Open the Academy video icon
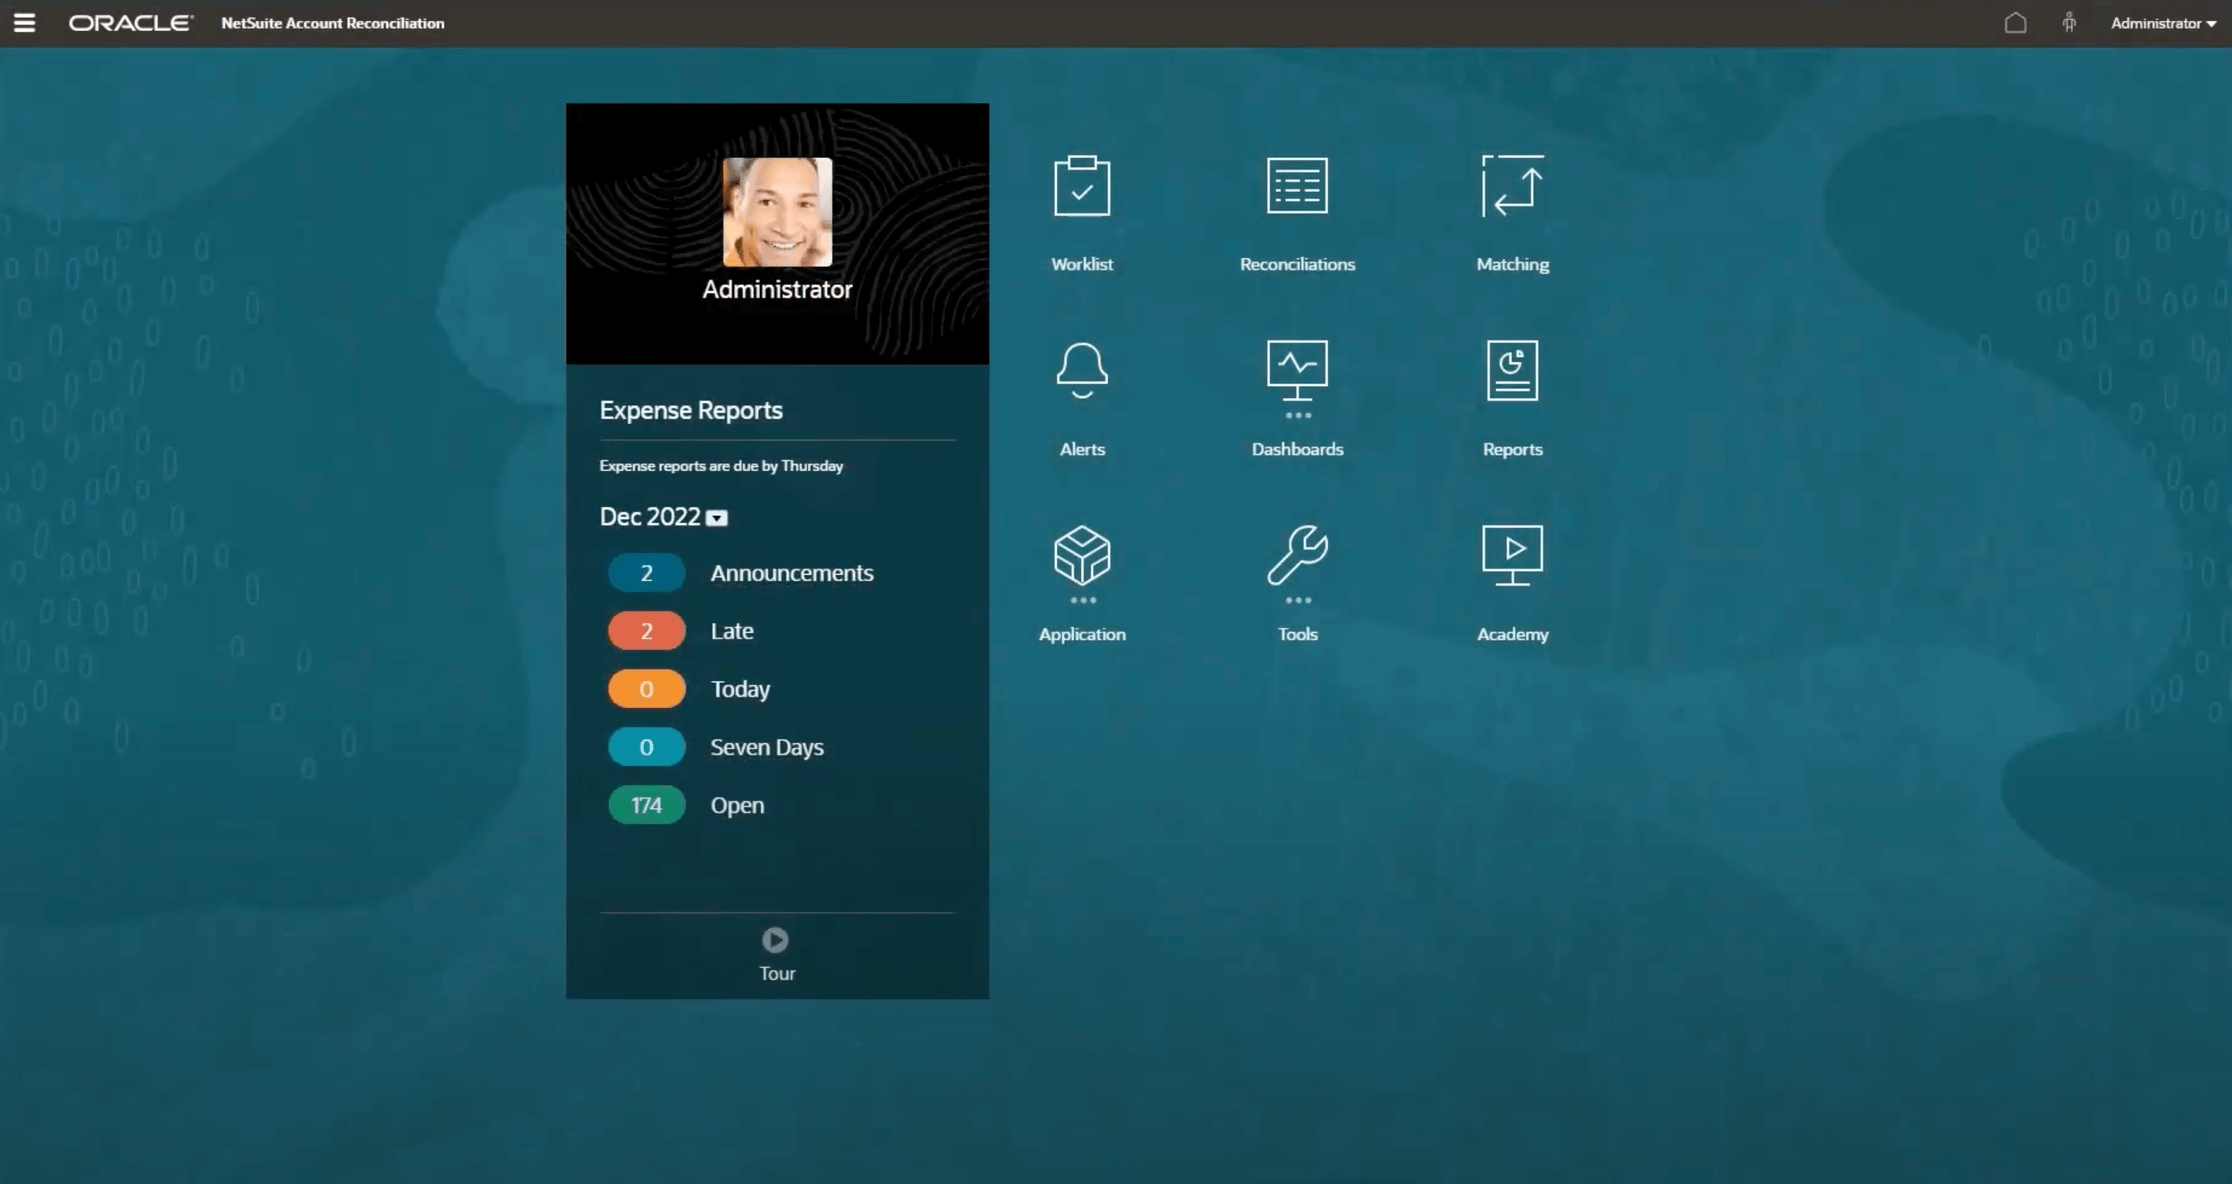This screenshot has height=1184, width=2232. pyautogui.click(x=1512, y=555)
